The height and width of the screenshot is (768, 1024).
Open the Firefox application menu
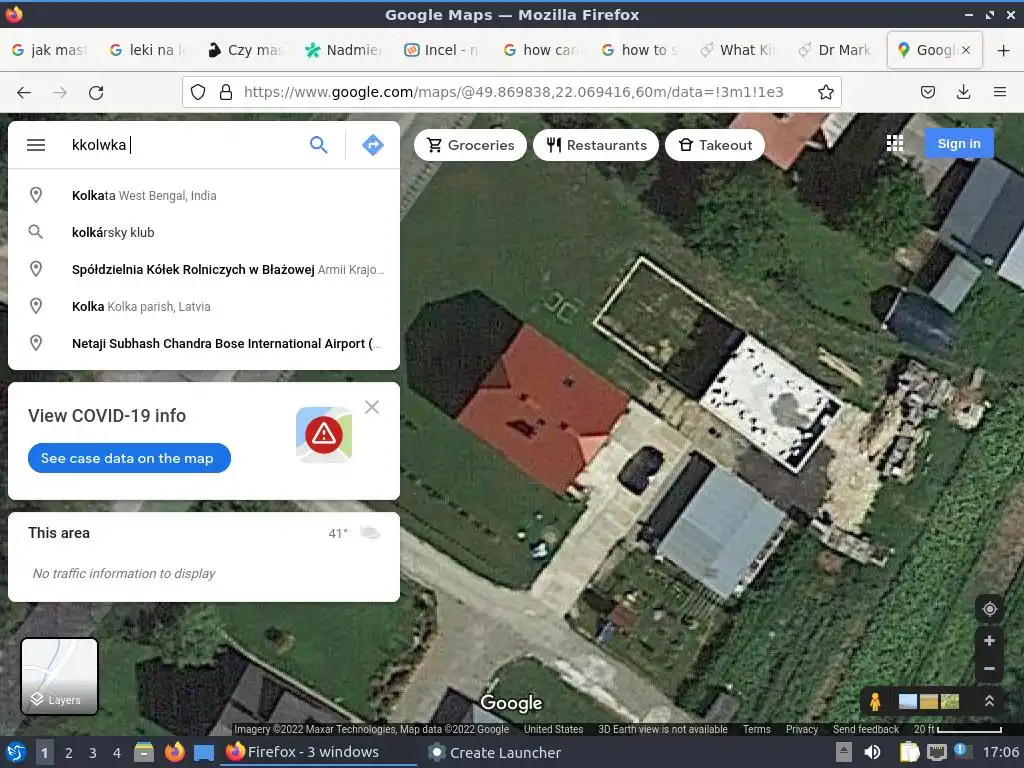tap(1000, 92)
